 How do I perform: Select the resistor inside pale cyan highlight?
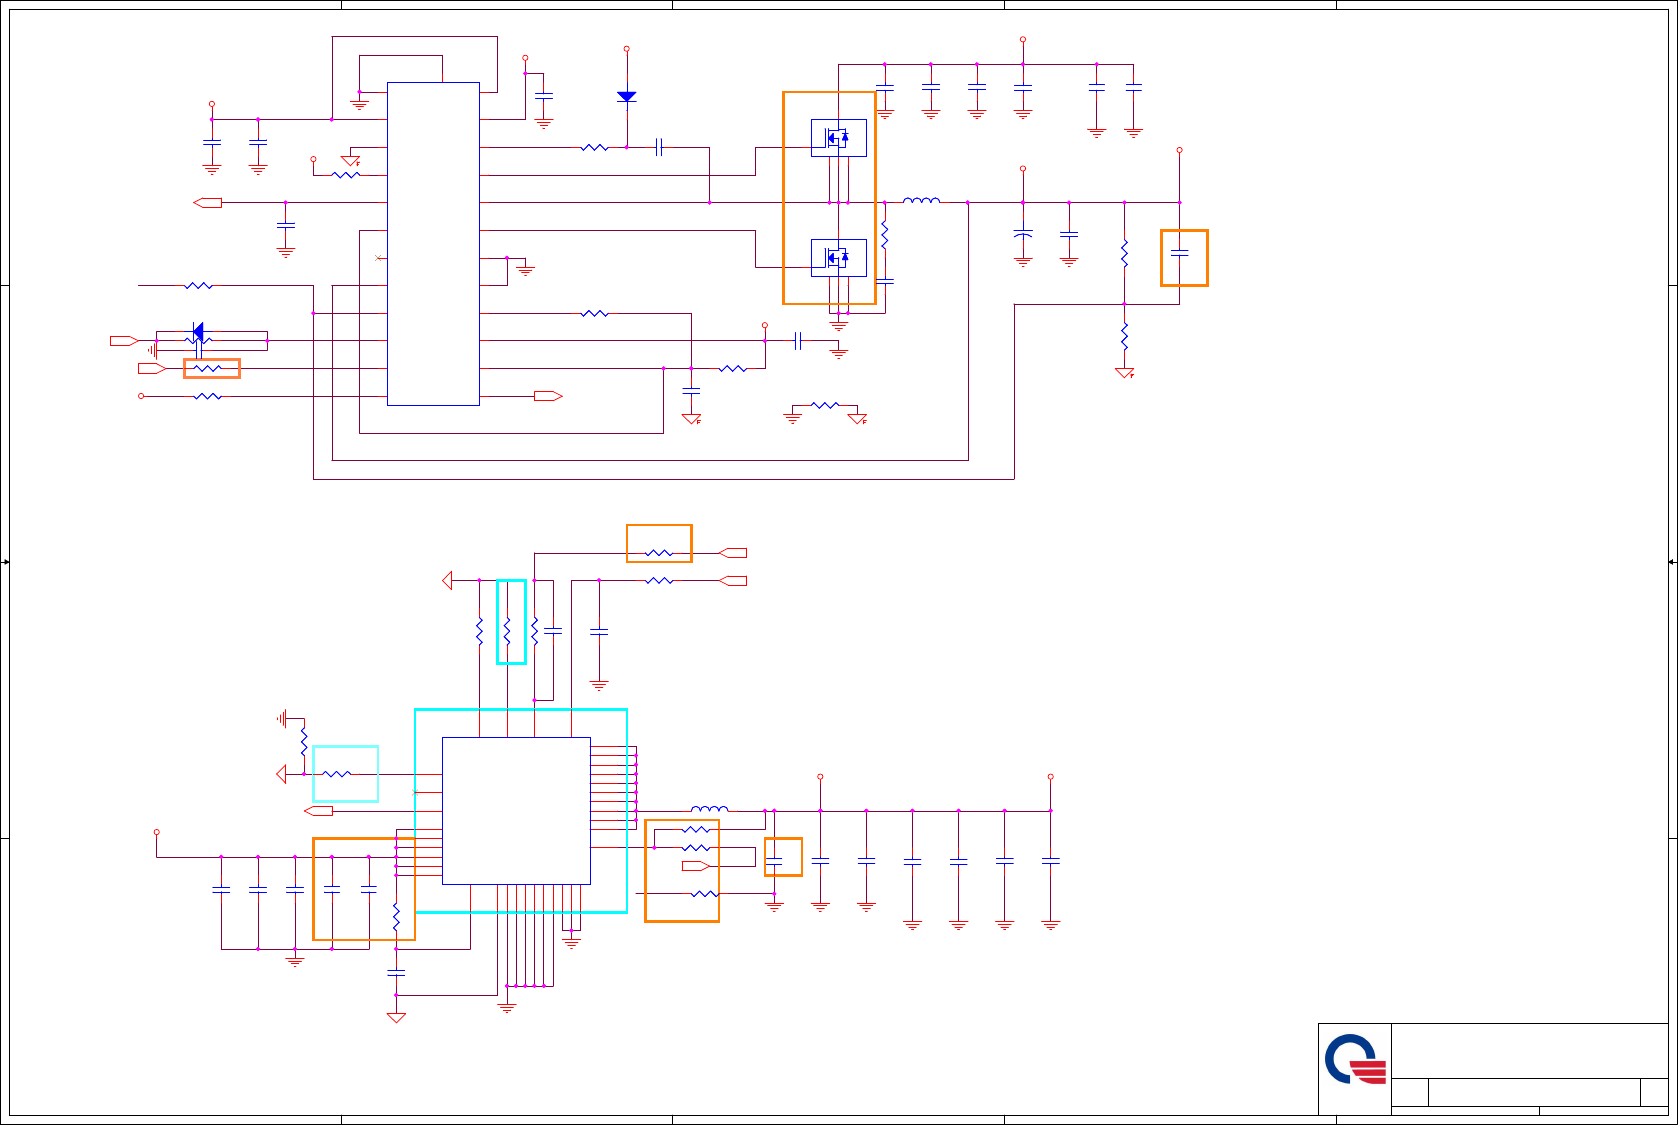coord(337,774)
